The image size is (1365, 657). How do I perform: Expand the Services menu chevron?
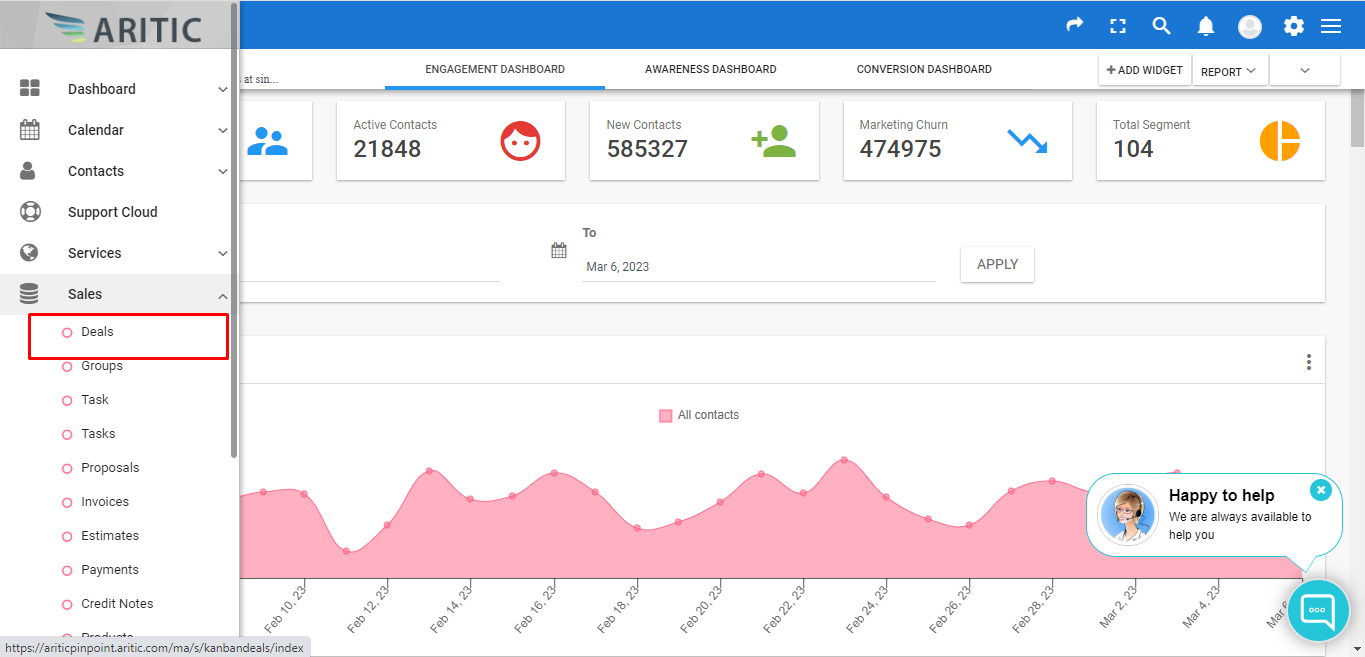click(x=223, y=253)
